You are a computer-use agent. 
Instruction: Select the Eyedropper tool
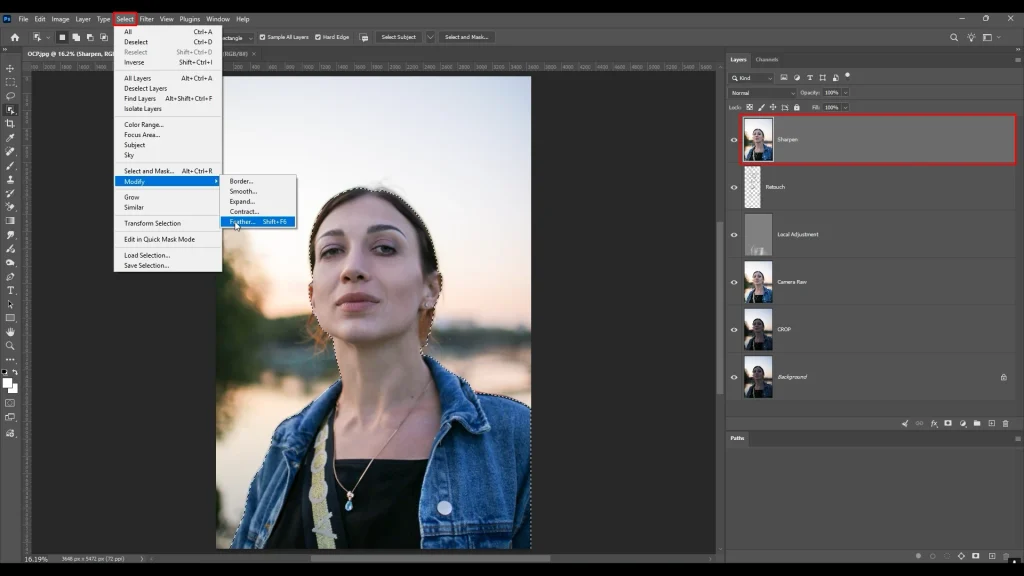click(x=10, y=138)
